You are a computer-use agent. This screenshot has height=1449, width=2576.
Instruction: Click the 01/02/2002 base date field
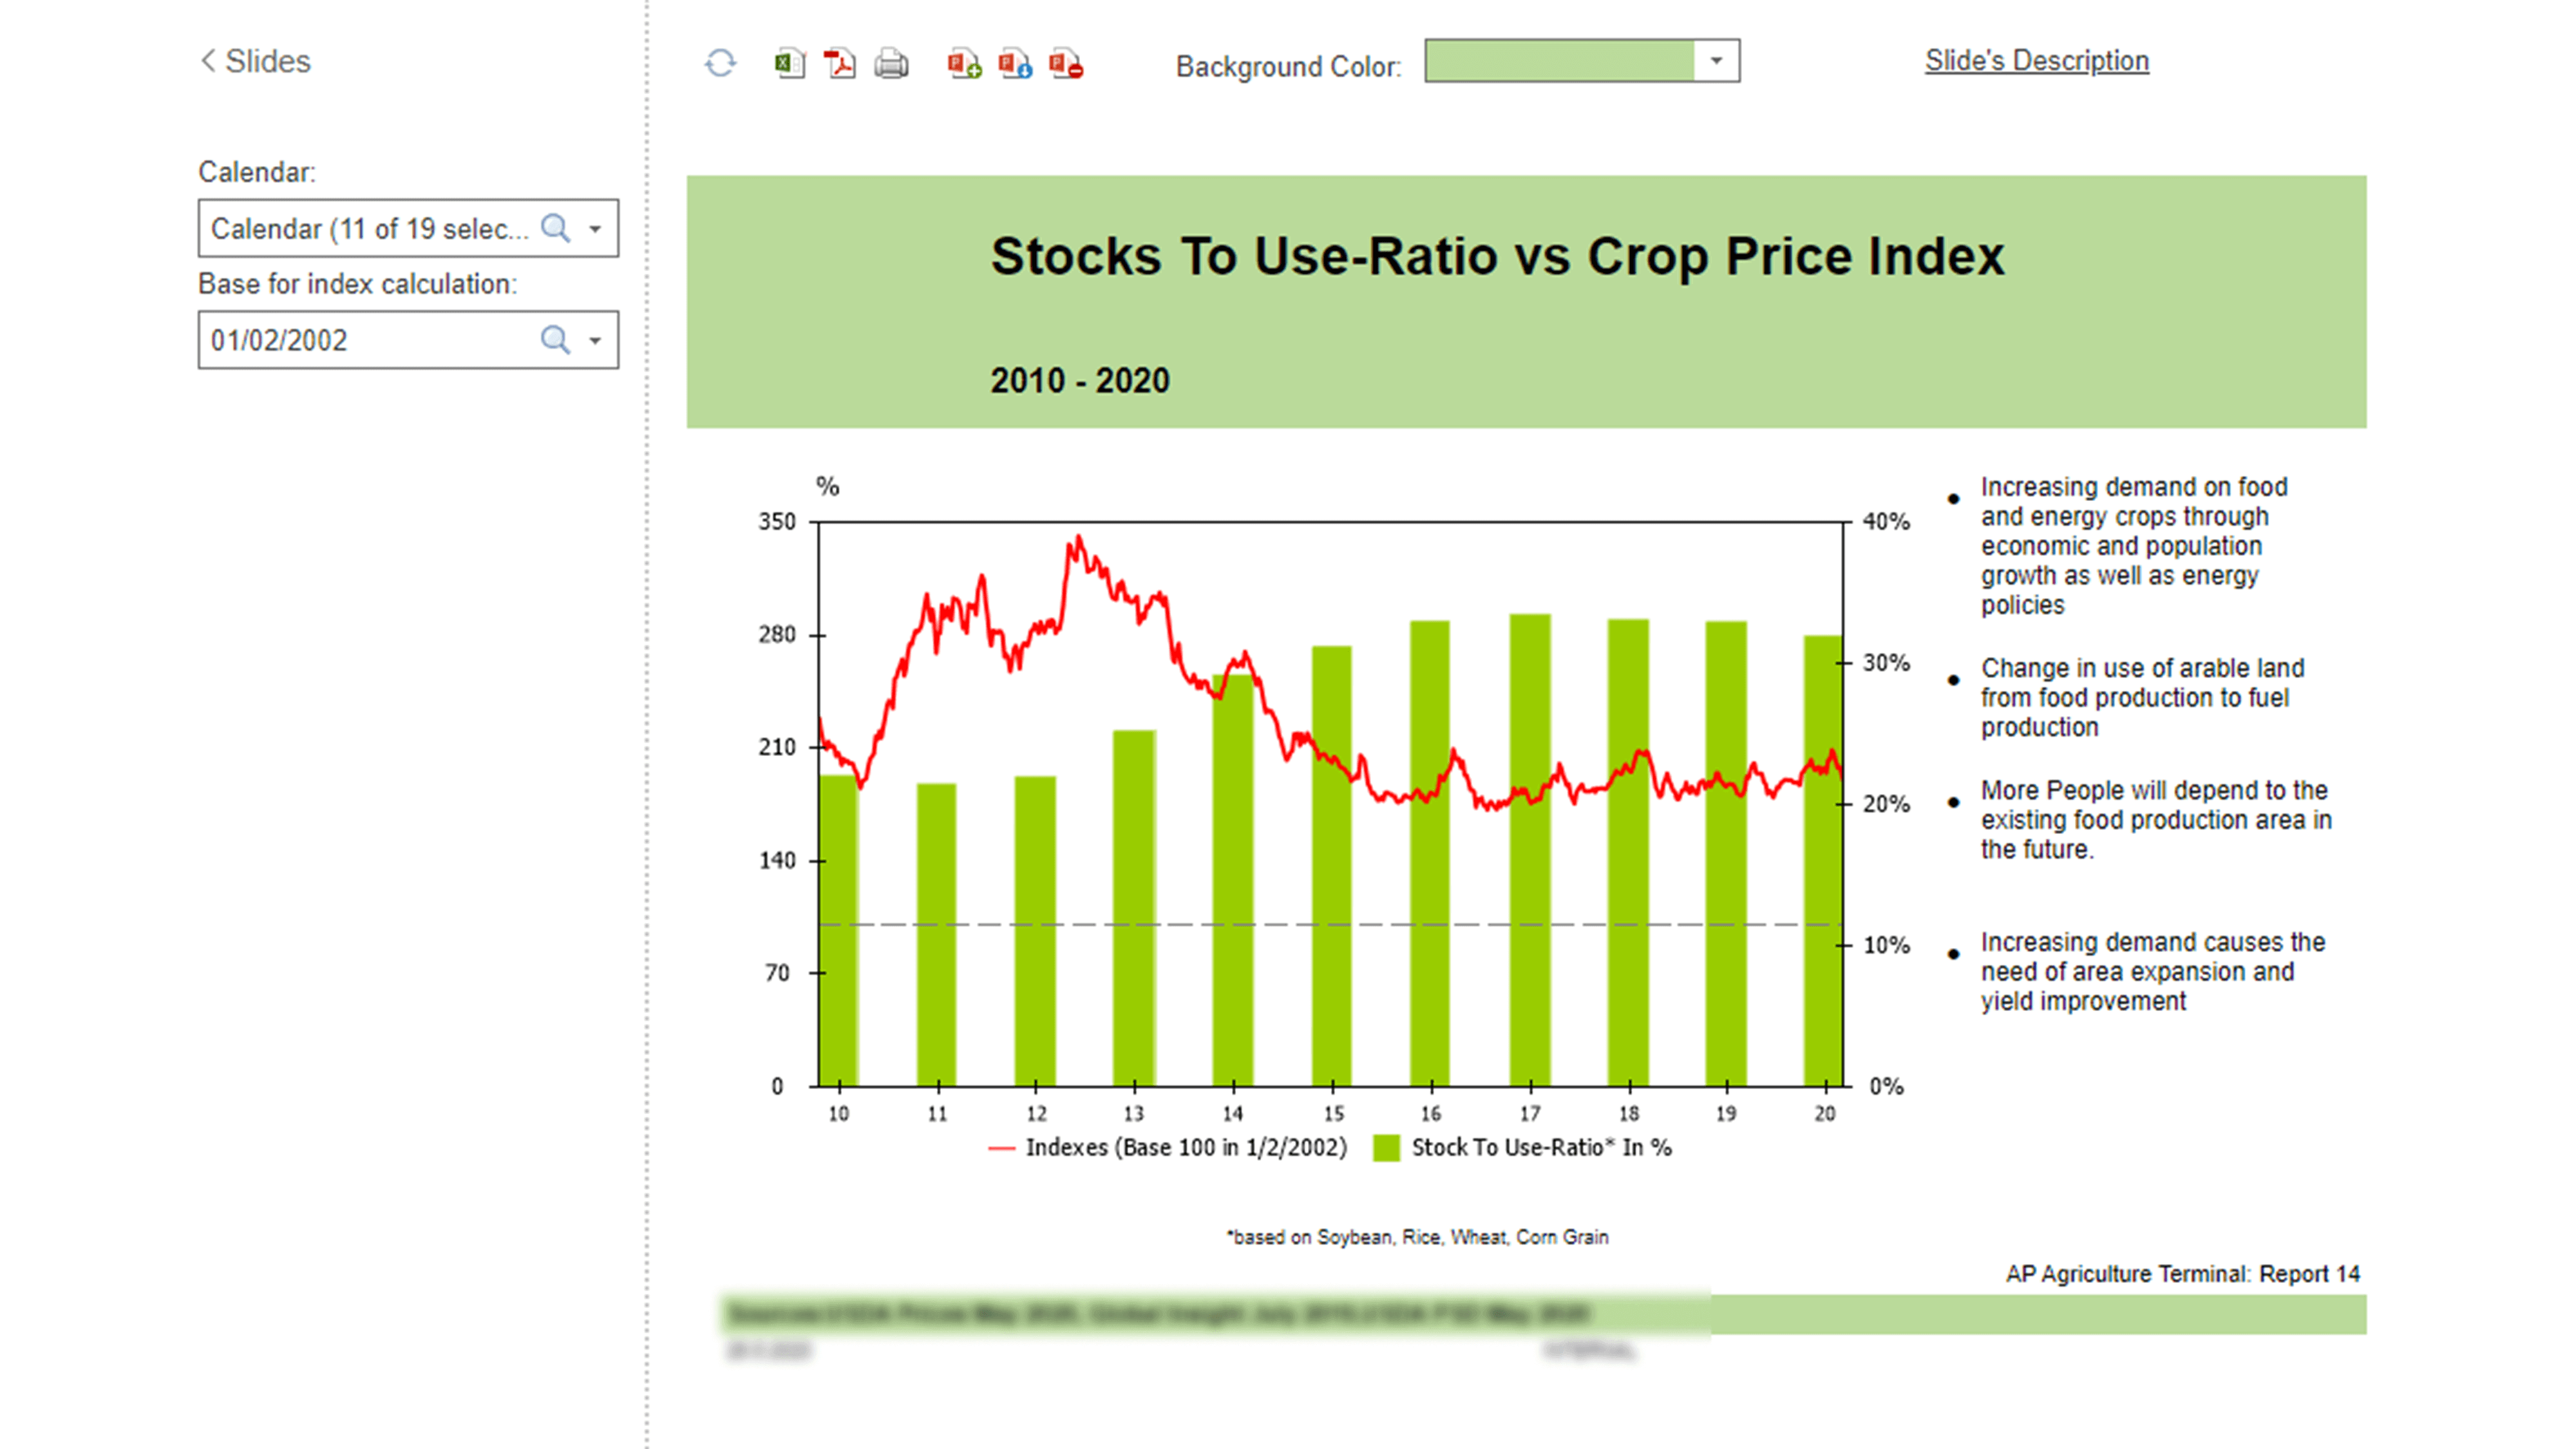[x=370, y=340]
